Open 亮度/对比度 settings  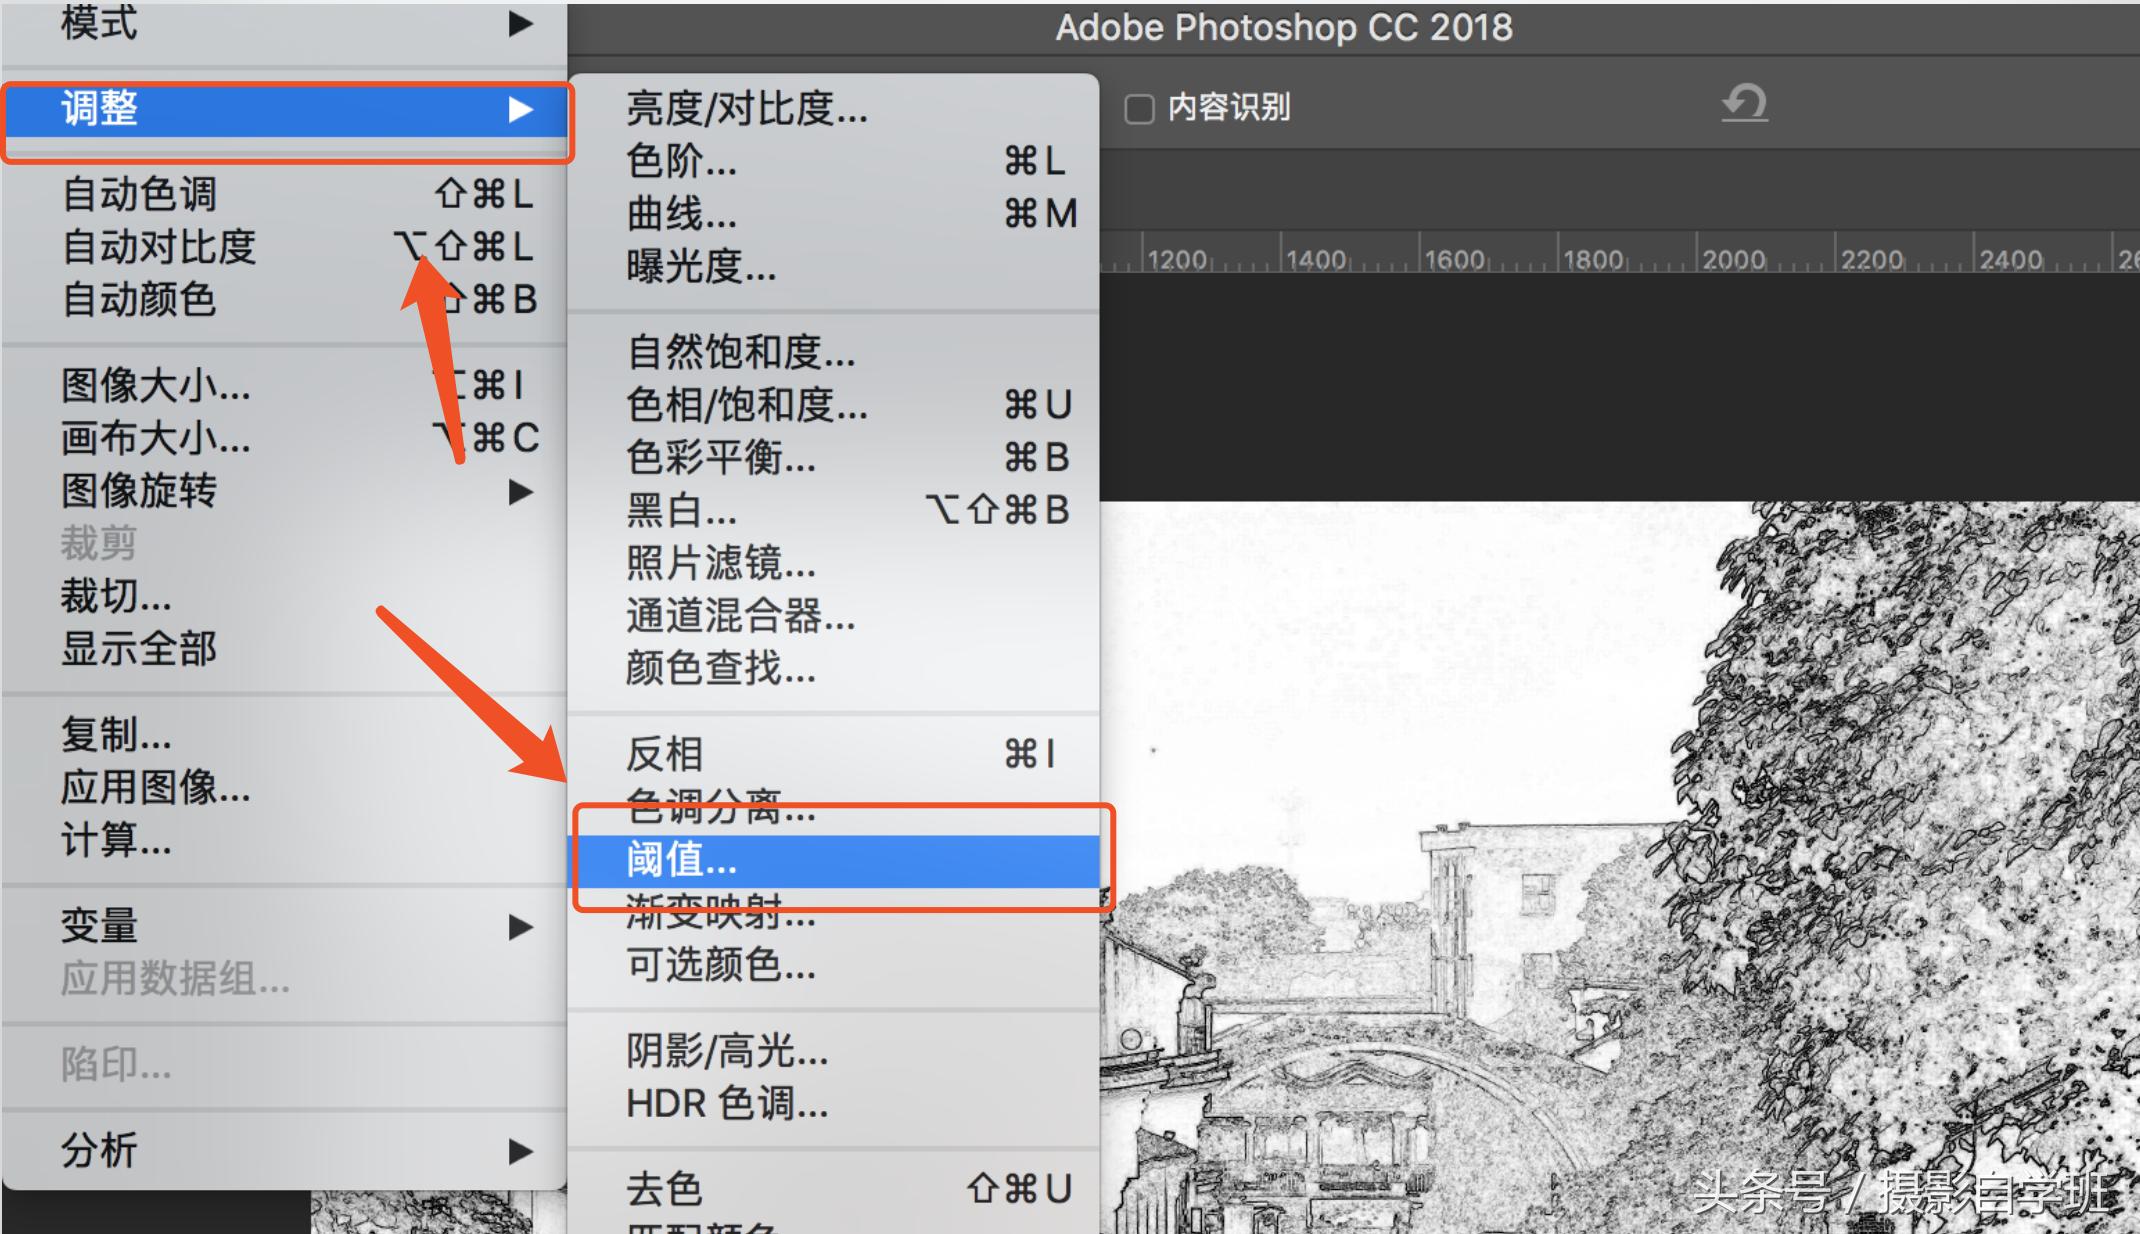tap(744, 110)
